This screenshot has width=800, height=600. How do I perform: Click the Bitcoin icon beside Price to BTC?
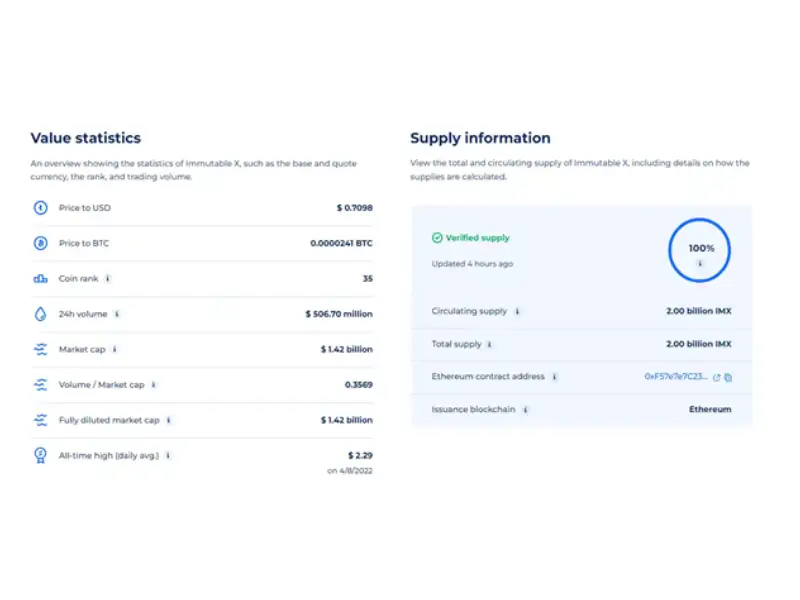[40, 243]
